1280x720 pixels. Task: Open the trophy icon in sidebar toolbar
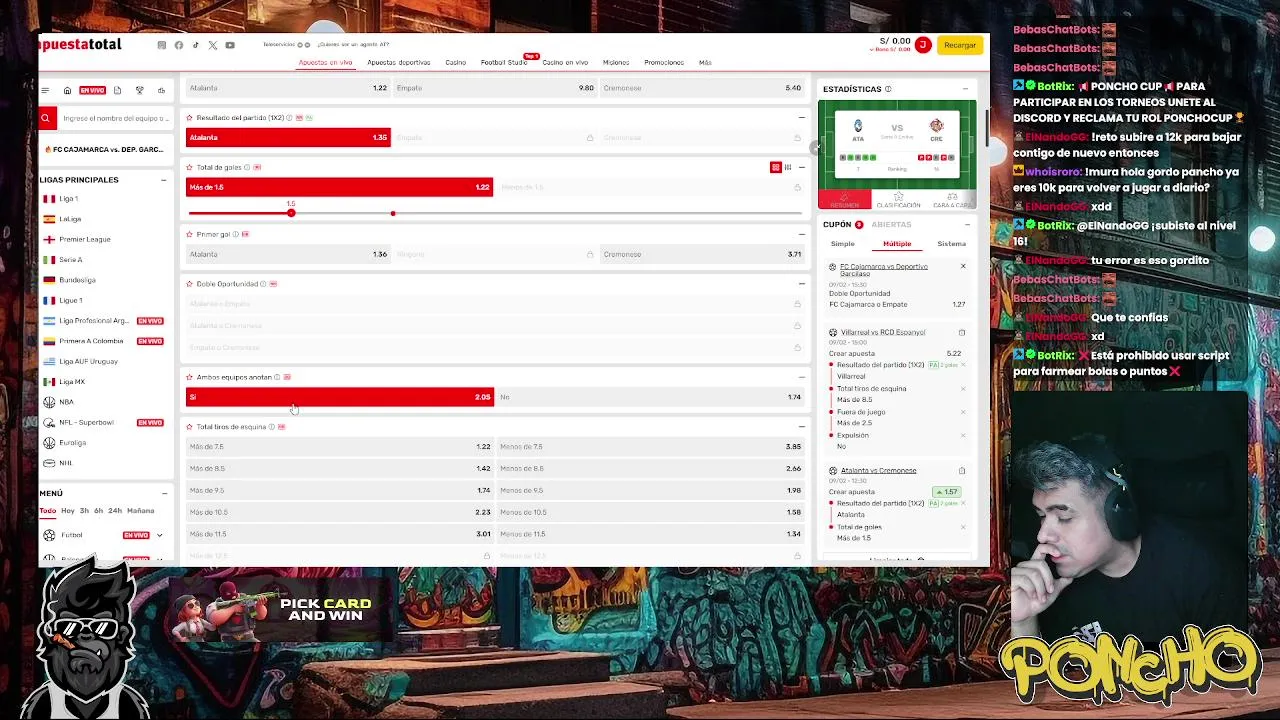139,90
